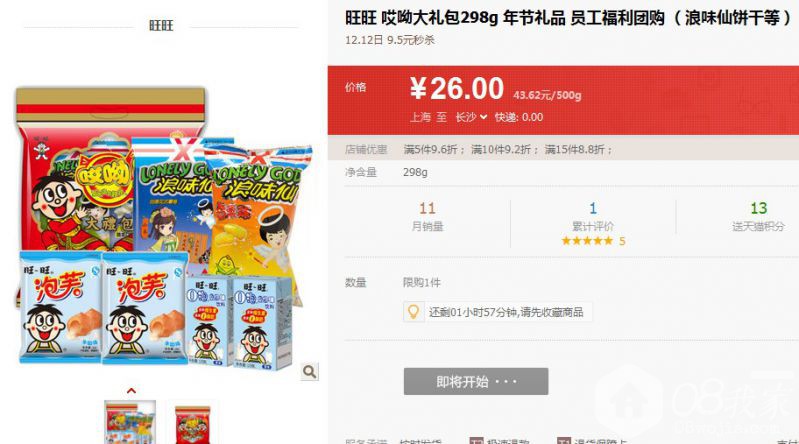Click the 上海 origin city text
799x444 pixels.
pyautogui.click(x=420, y=117)
